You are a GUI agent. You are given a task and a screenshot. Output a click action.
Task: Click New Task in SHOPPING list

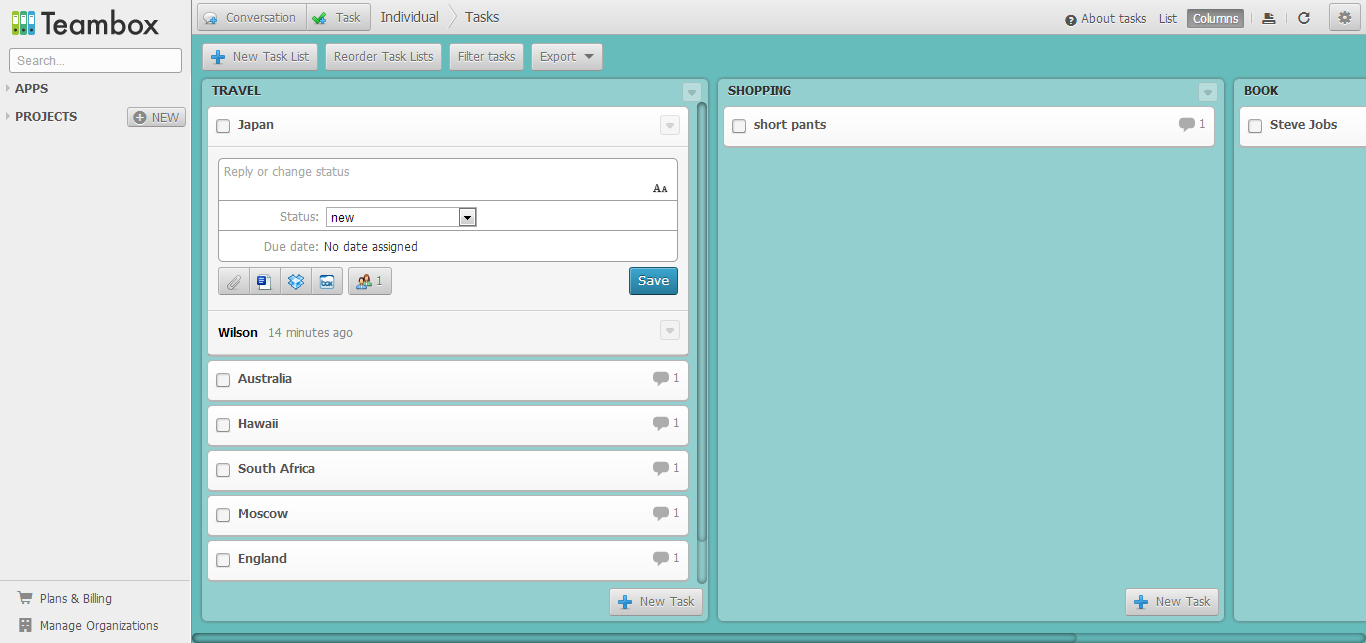(x=1172, y=602)
